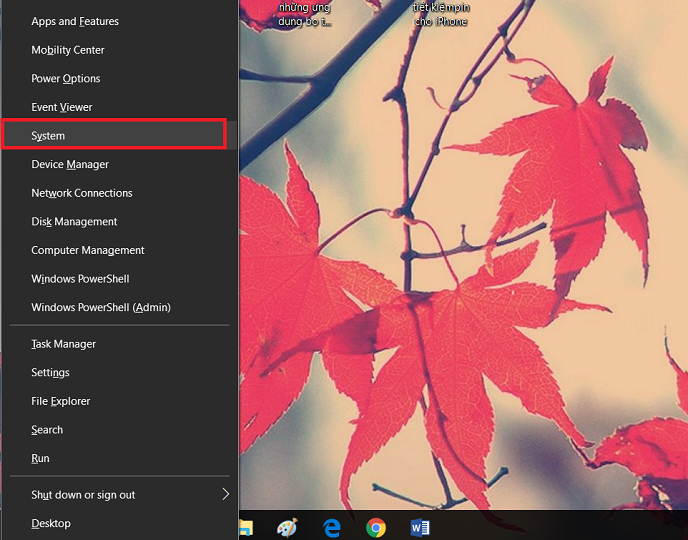This screenshot has height=540, width=688.
Task: Select Run from the menu
Action: [40, 459]
